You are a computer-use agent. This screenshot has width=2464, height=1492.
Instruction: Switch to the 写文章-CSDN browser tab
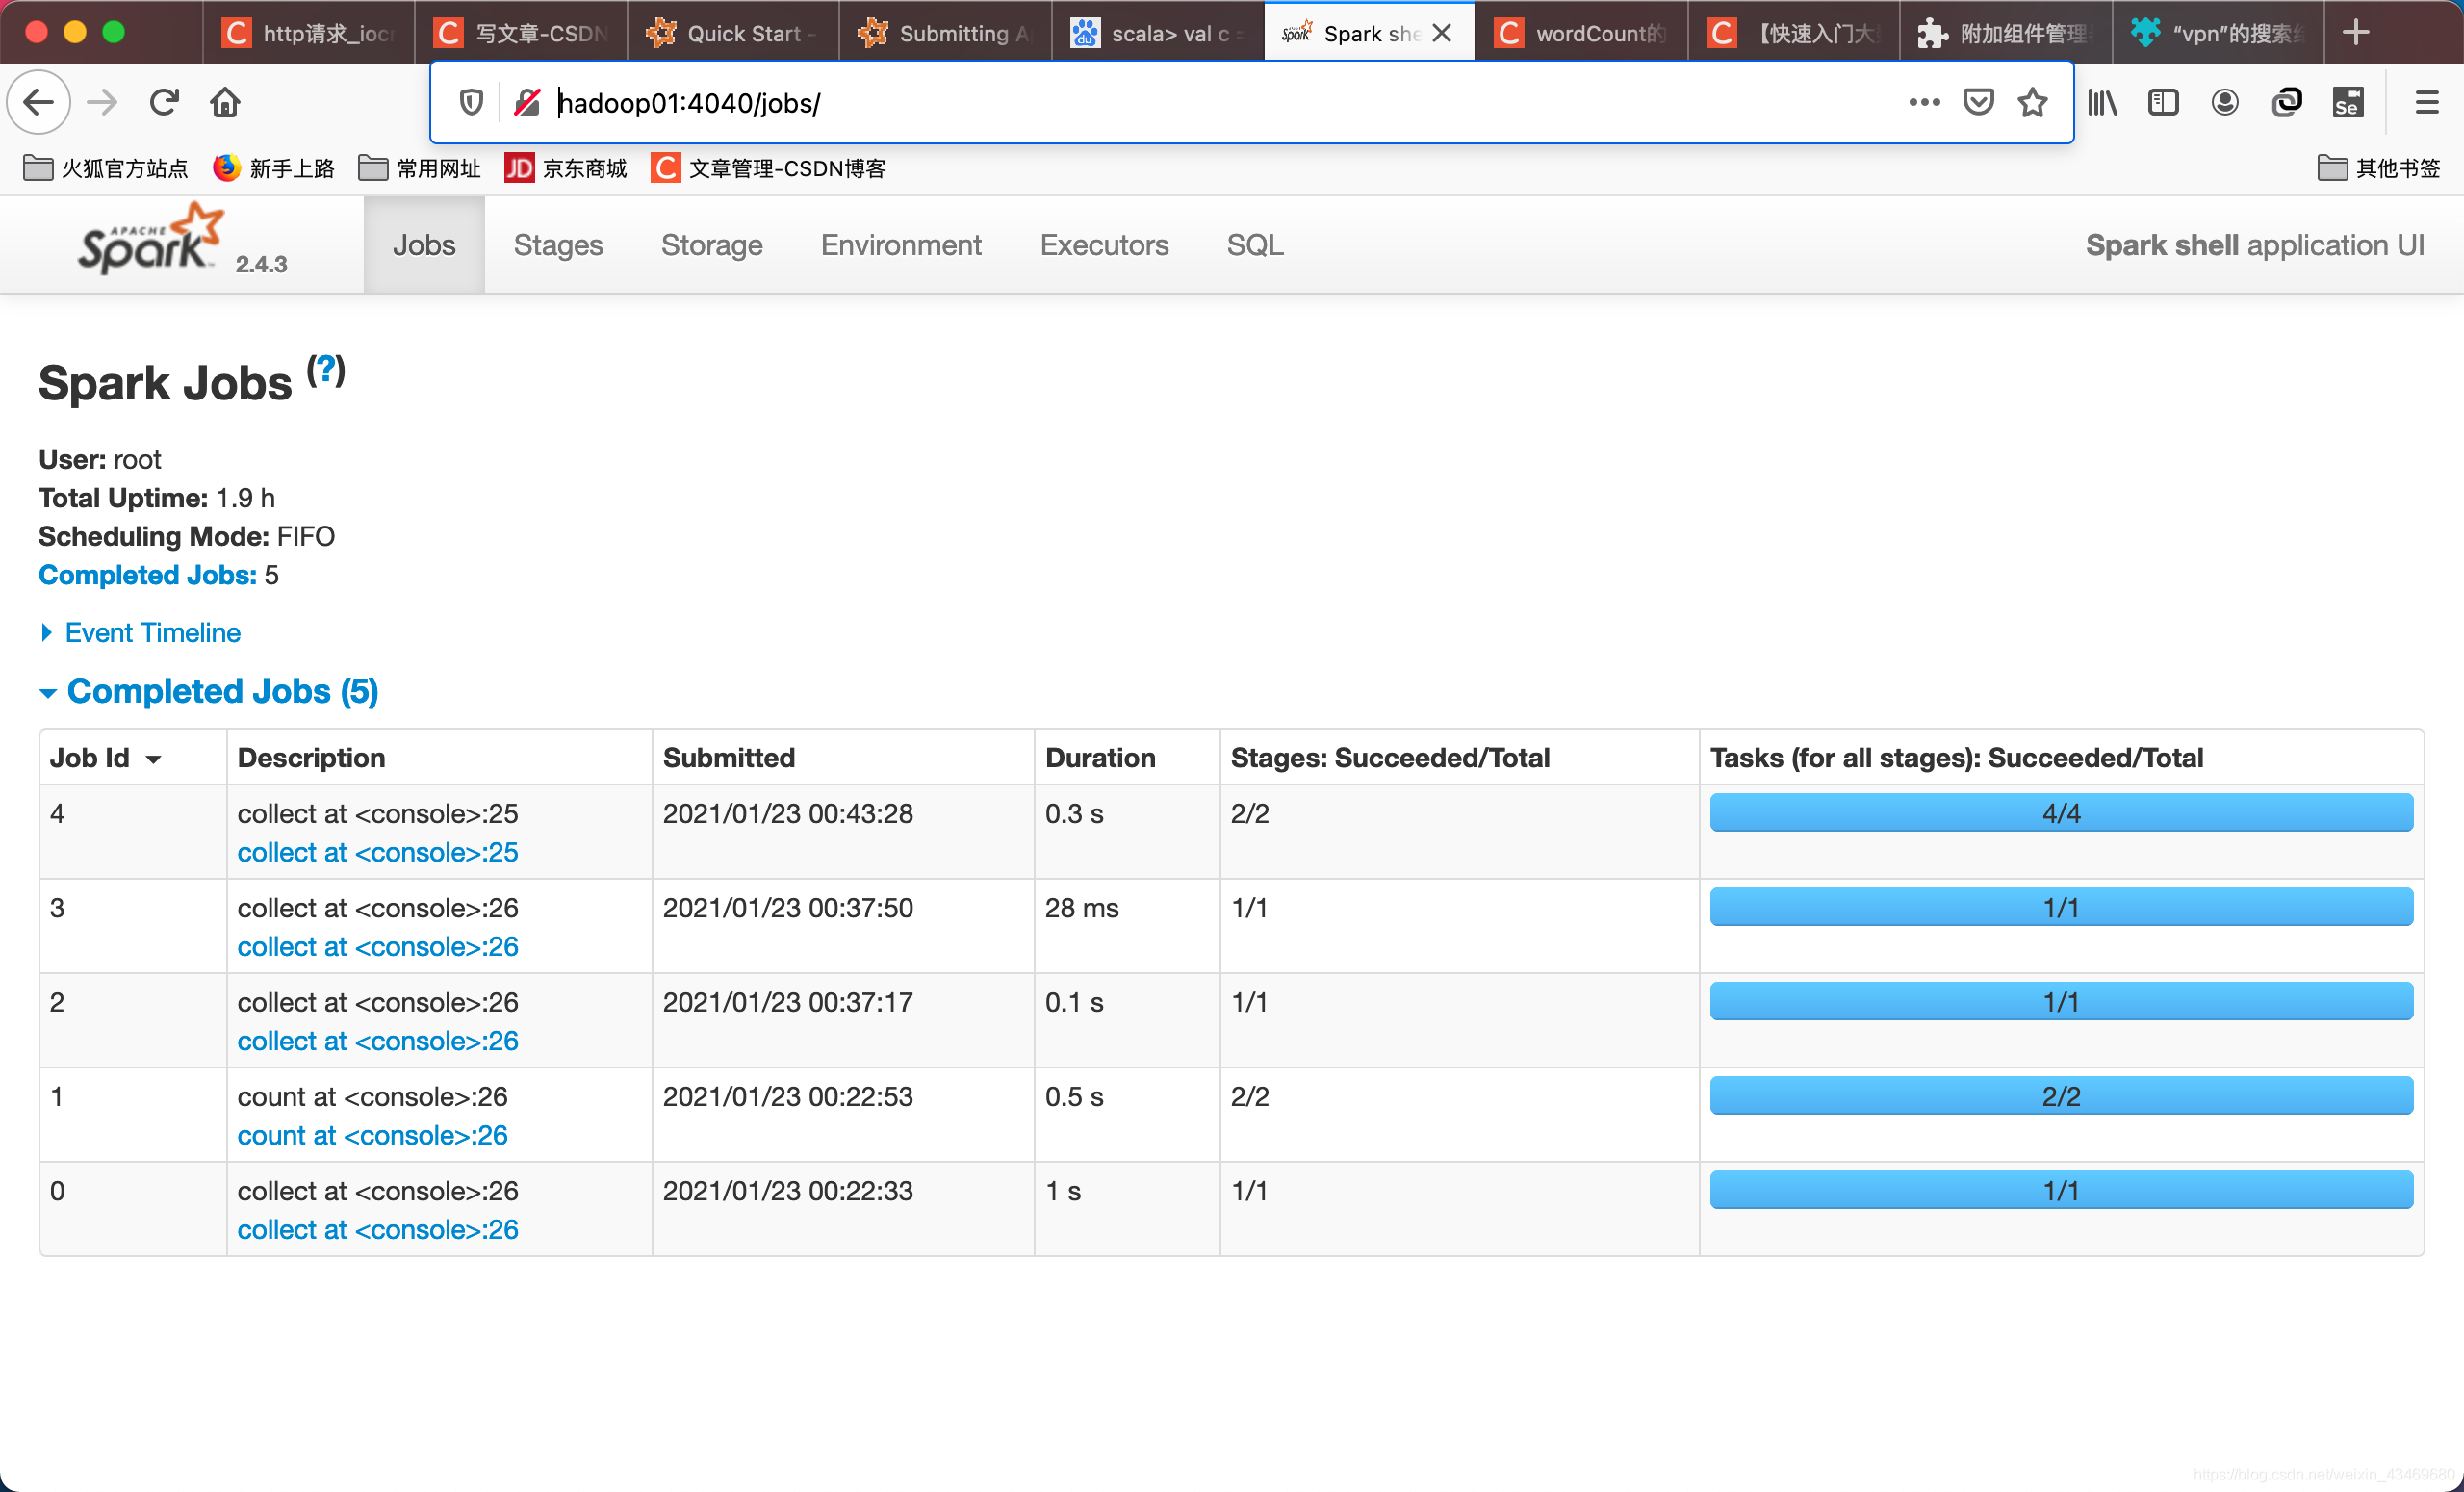(521, 33)
